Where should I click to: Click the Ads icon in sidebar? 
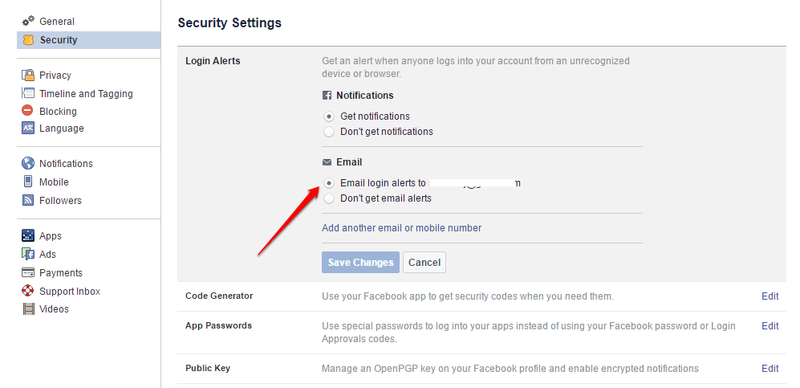[28, 254]
